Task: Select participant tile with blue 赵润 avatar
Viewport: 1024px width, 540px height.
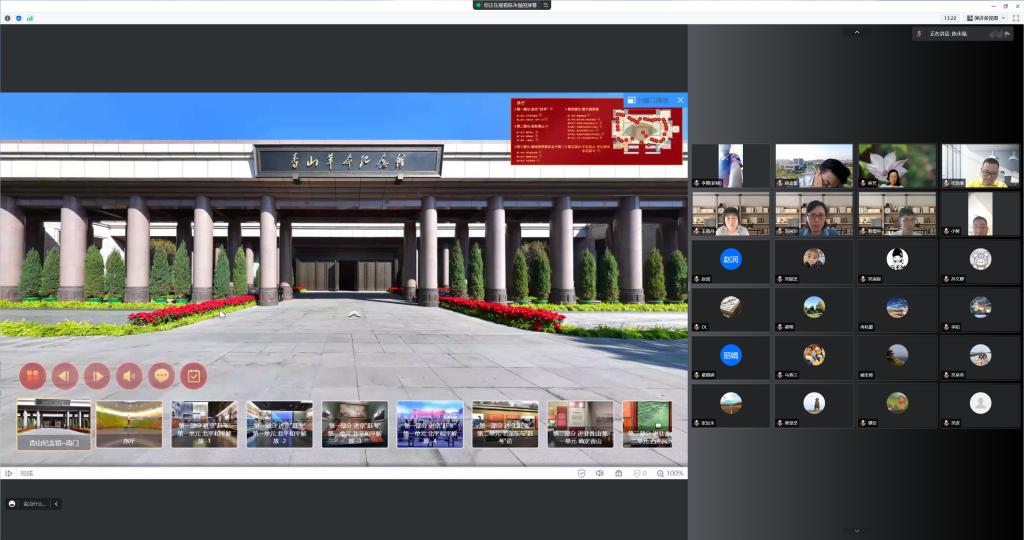Action: click(x=731, y=262)
